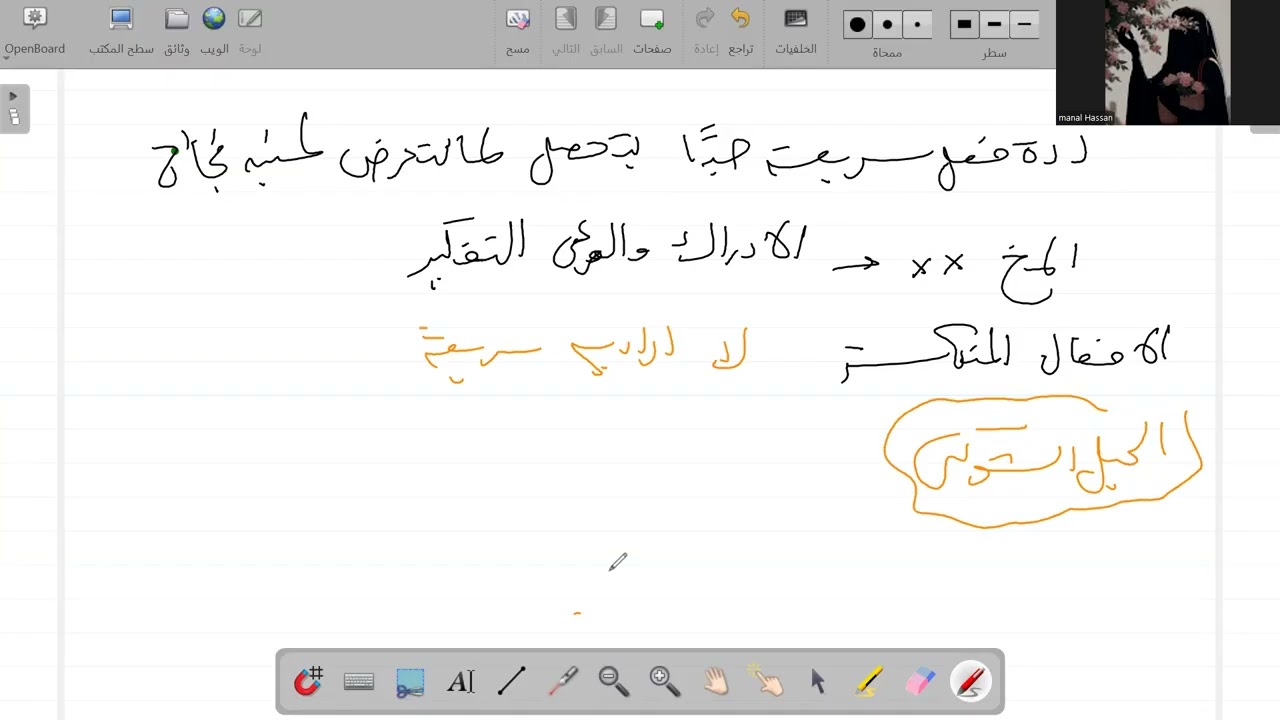Viewport: 1280px width, 720px height.
Task: Select the capture part of page tool
Action: (410, 682)
